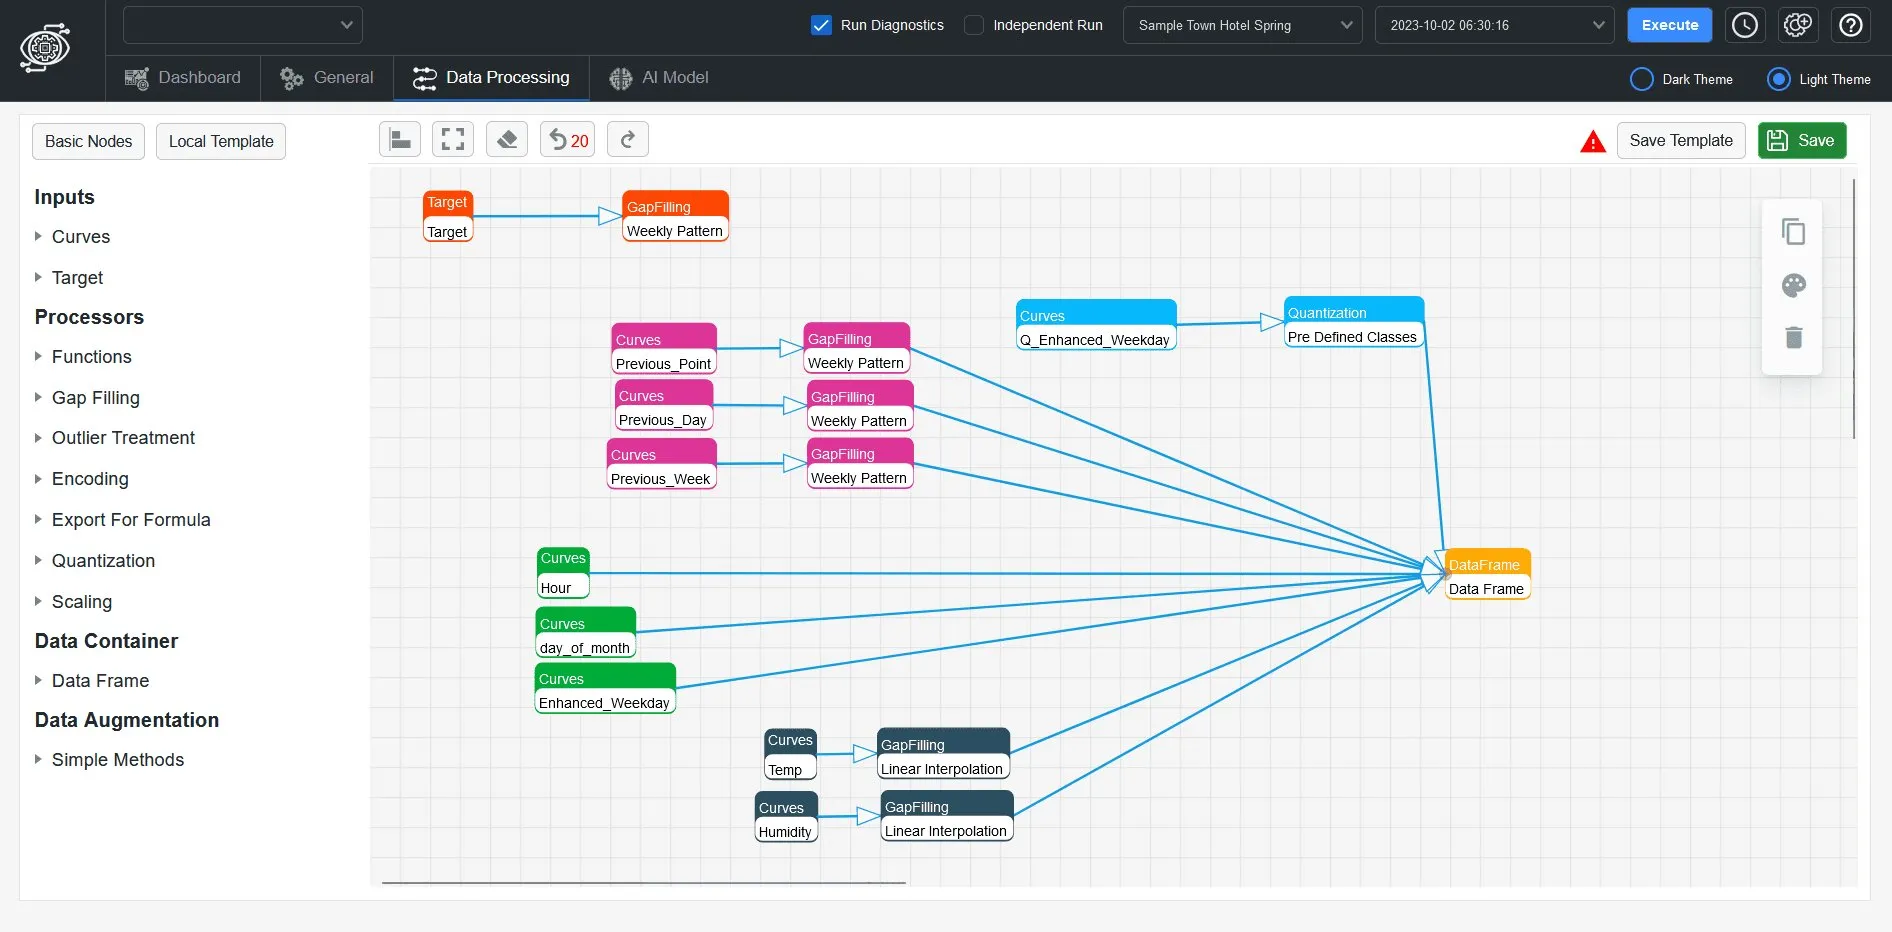Click the canvas vertical scrollbar

[x=1854, y=309]
